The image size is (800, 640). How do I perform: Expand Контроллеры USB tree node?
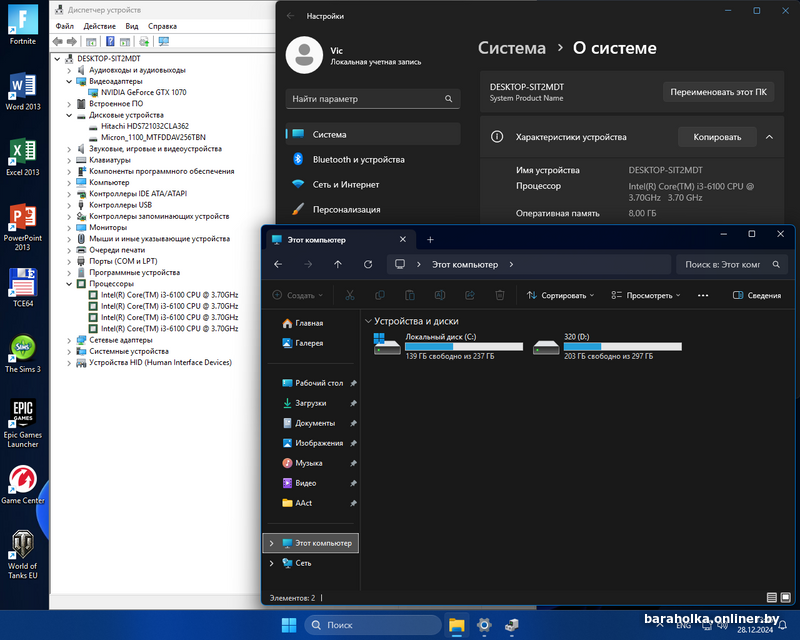point(69,205)
